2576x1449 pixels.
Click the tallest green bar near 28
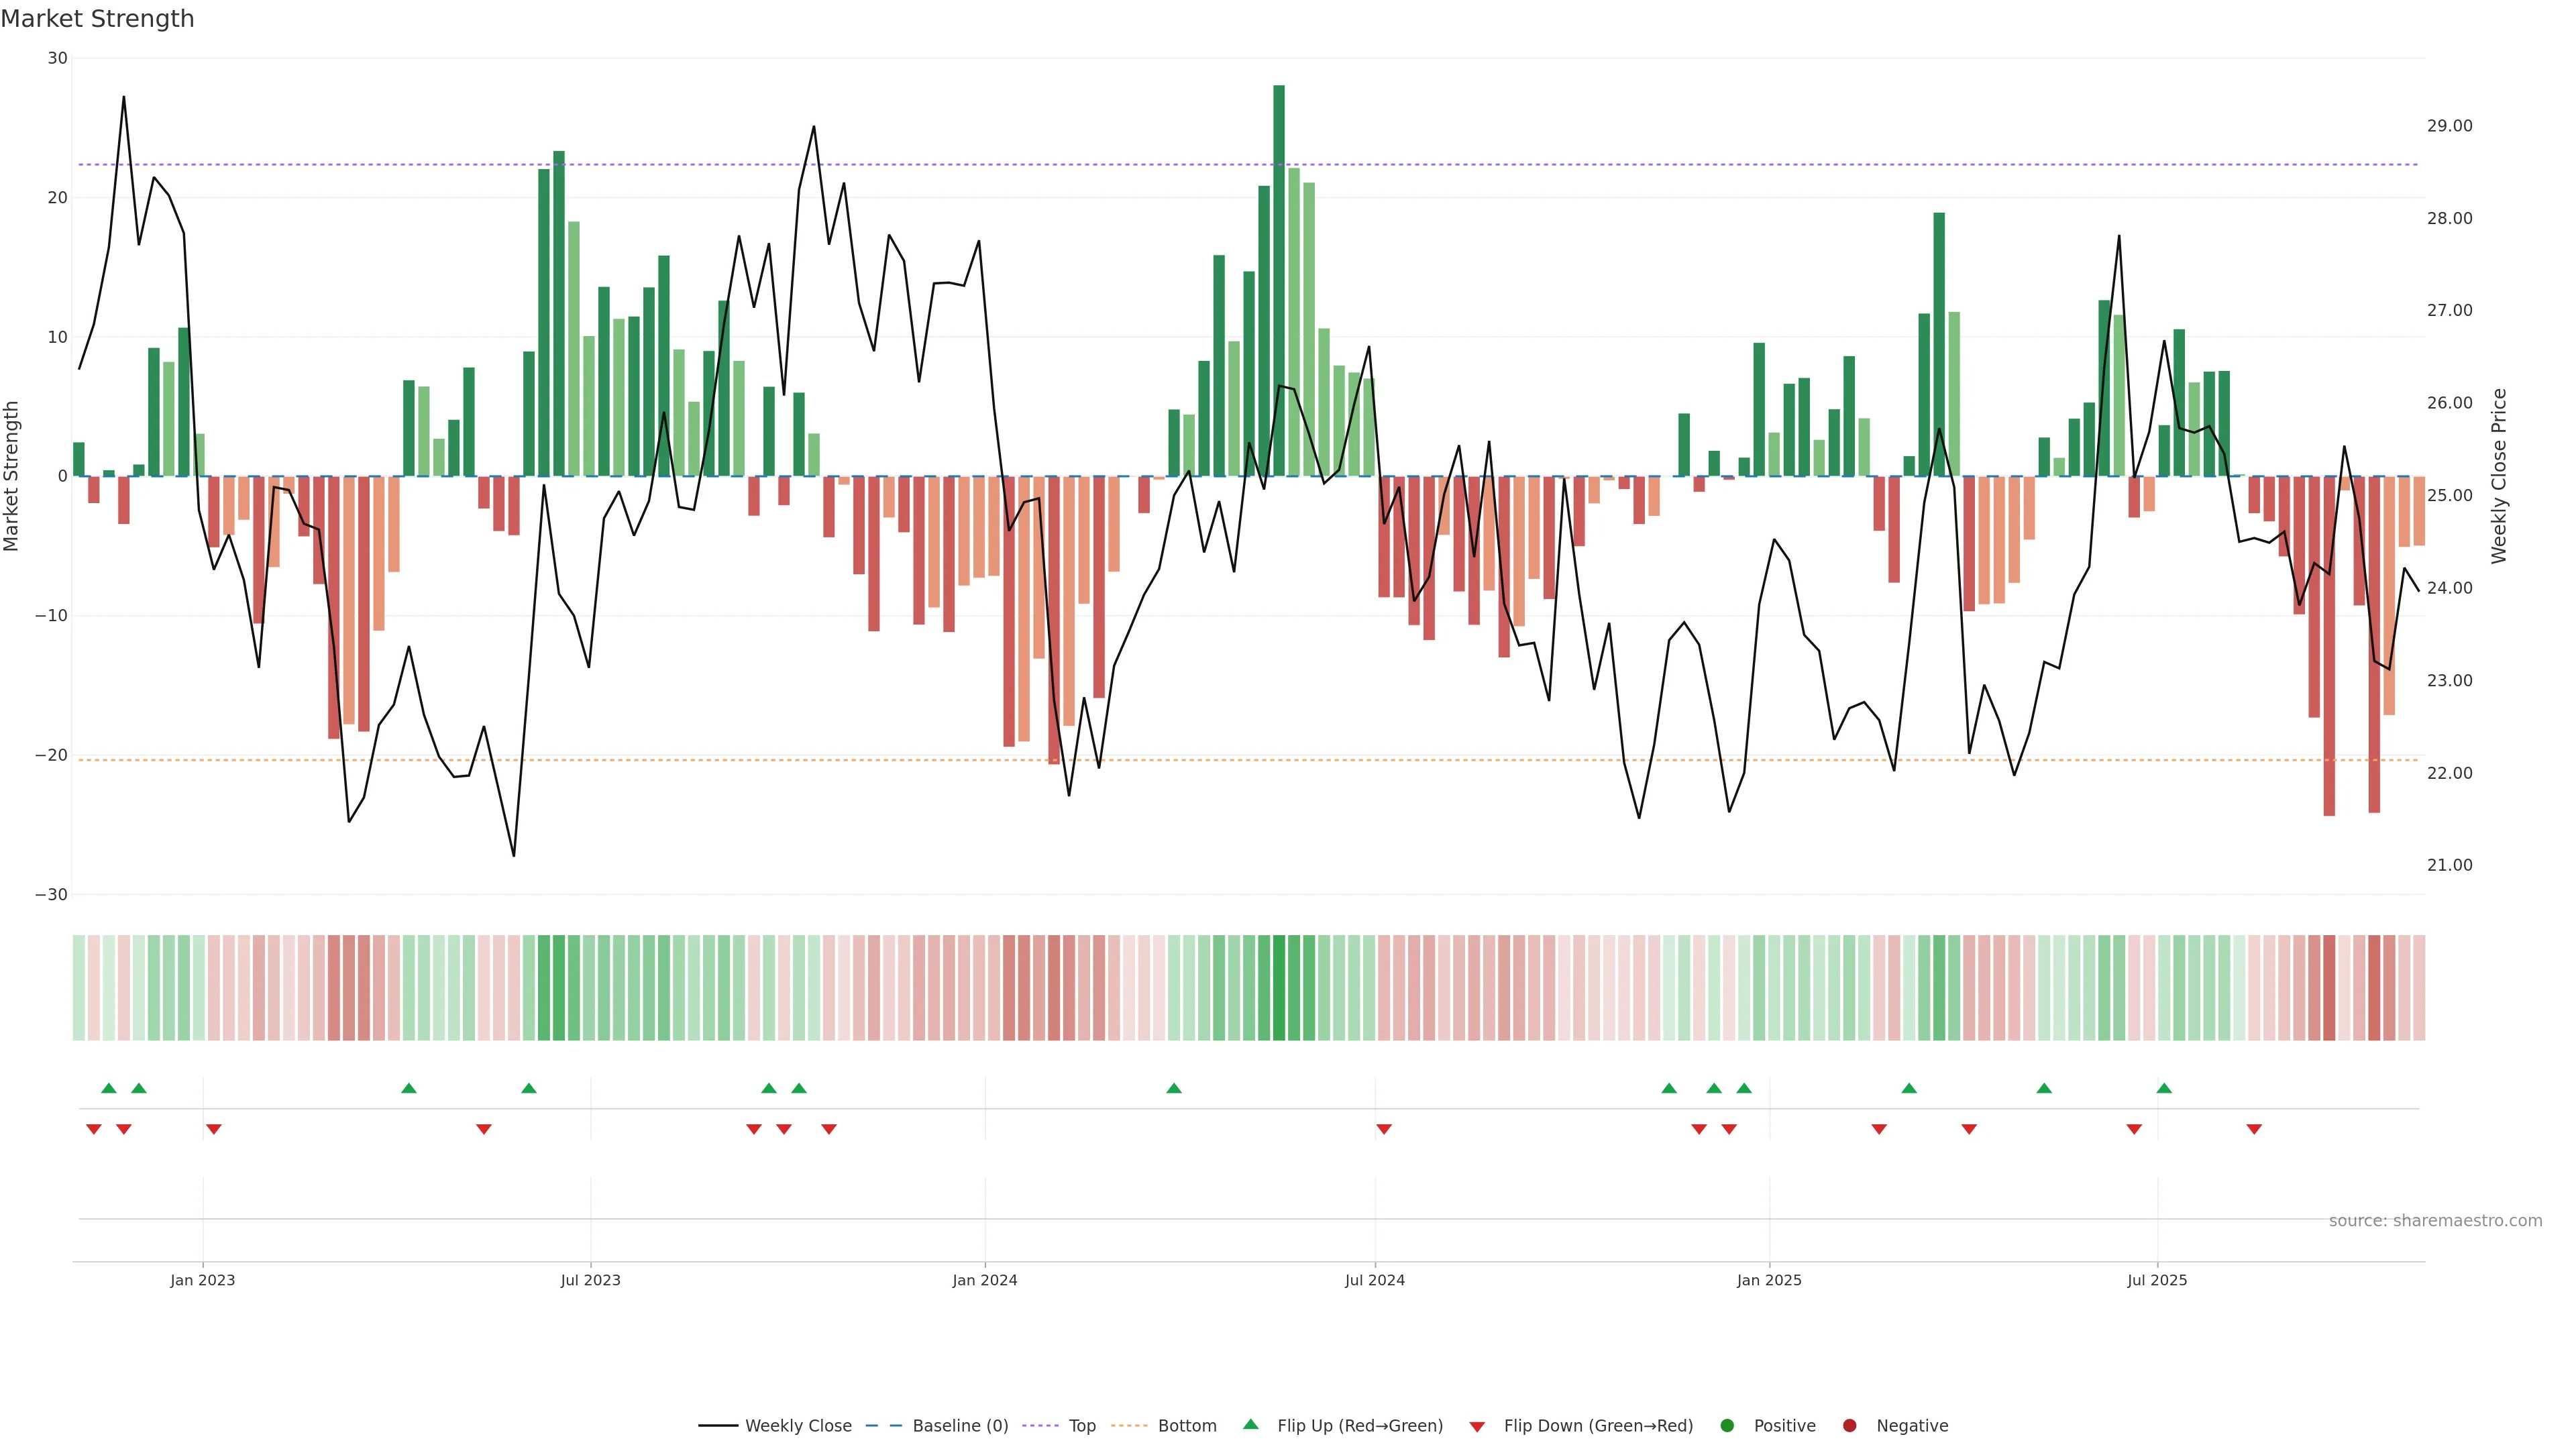(x=1279, y=280)
